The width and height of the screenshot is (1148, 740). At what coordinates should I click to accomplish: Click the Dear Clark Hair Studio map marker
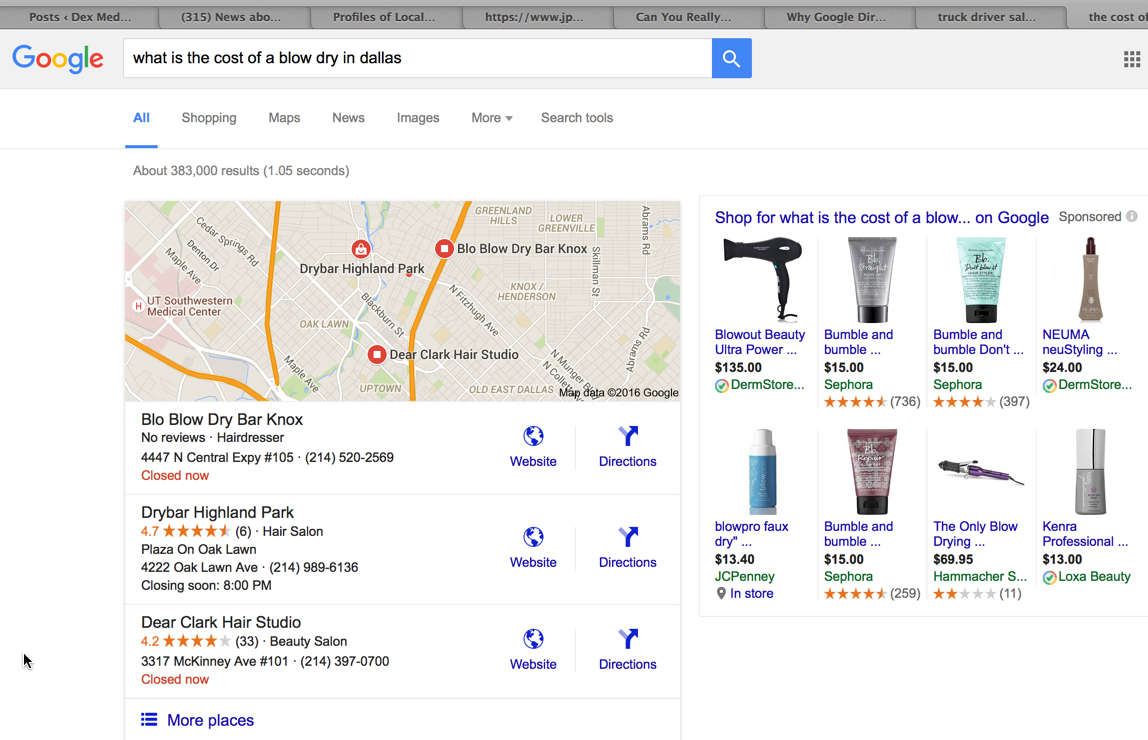(376, 355)
